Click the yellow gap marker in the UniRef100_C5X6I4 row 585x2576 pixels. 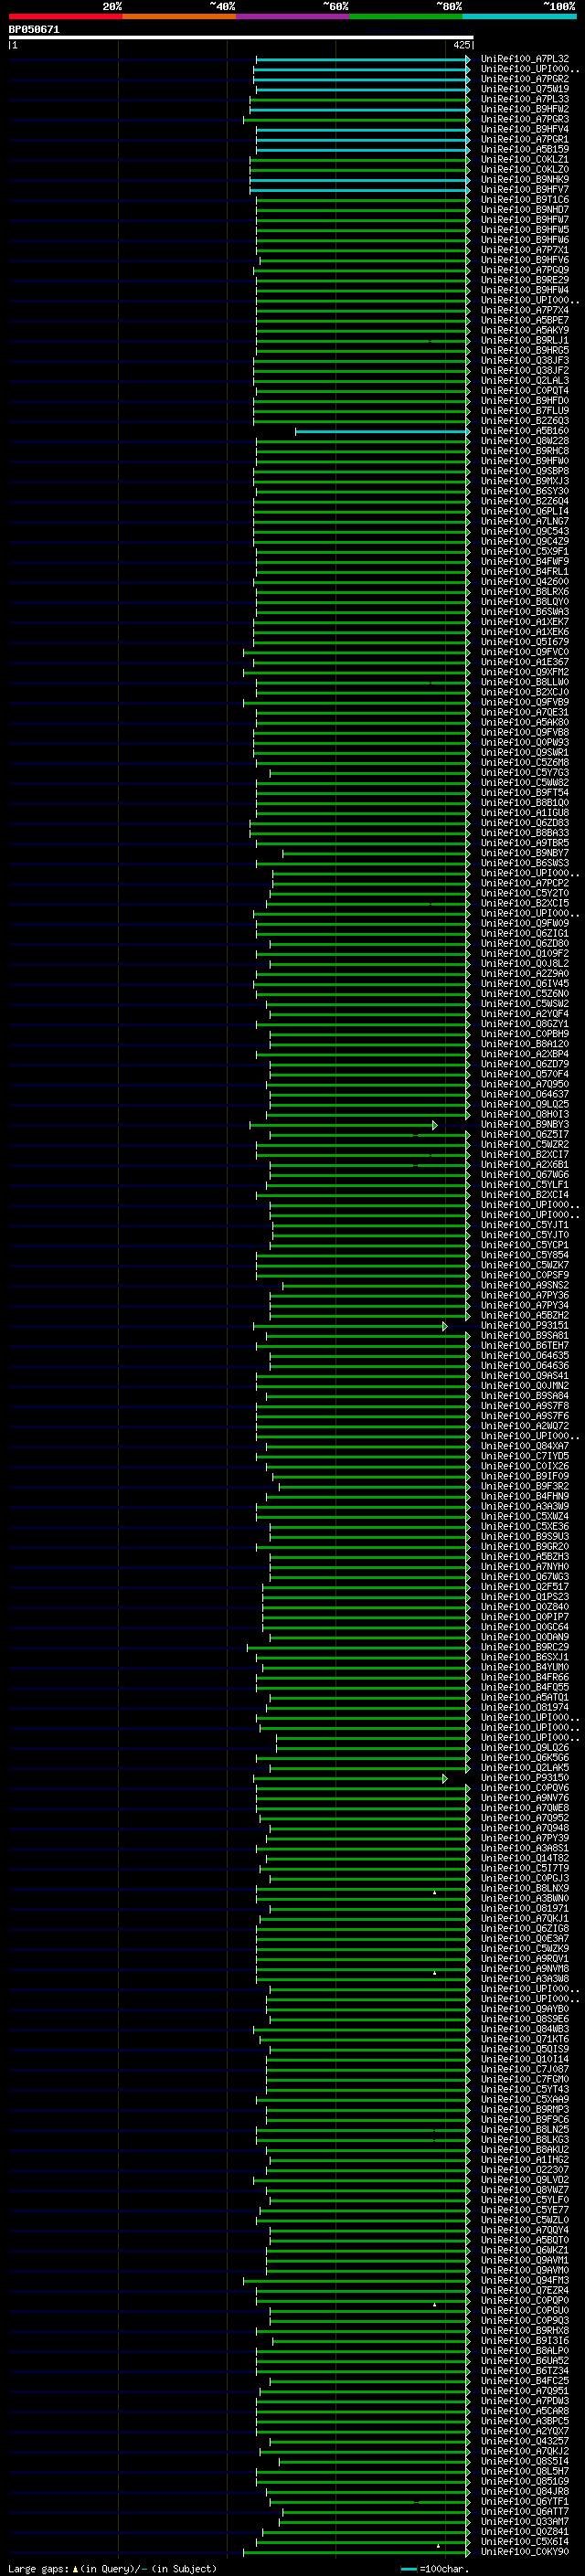coord(438,2545)
